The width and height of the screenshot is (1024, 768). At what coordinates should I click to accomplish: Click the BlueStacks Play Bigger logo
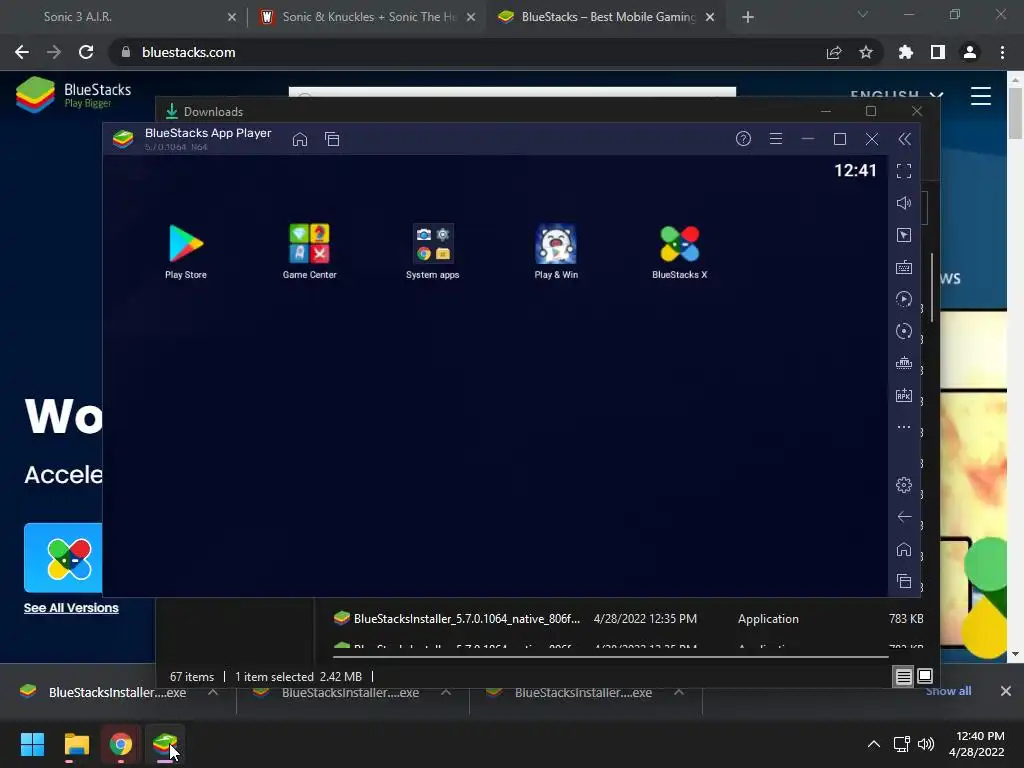(73, 95)
